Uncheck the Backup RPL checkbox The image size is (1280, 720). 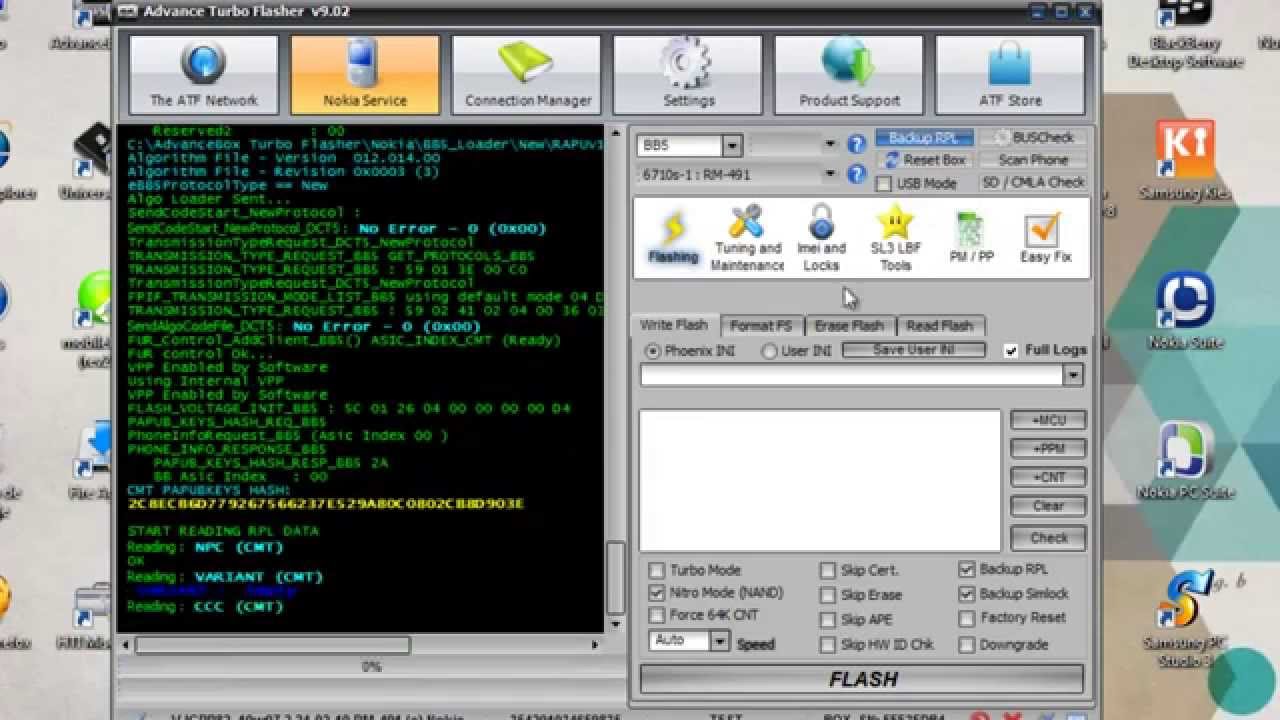pos(966,569)
